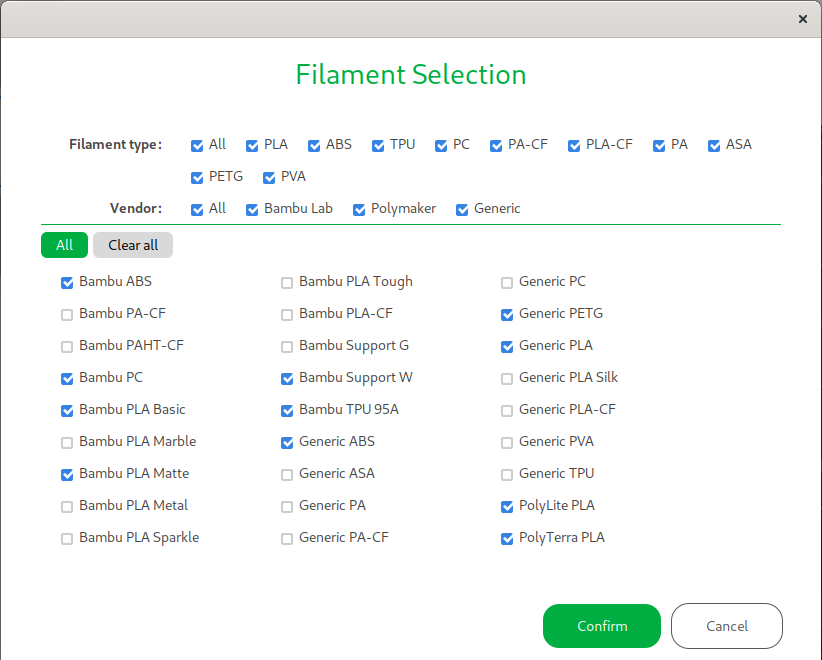This screenshot has height=660, width=822.
Task: Select Generic PA-CF filament
Action: click(287, 538)
